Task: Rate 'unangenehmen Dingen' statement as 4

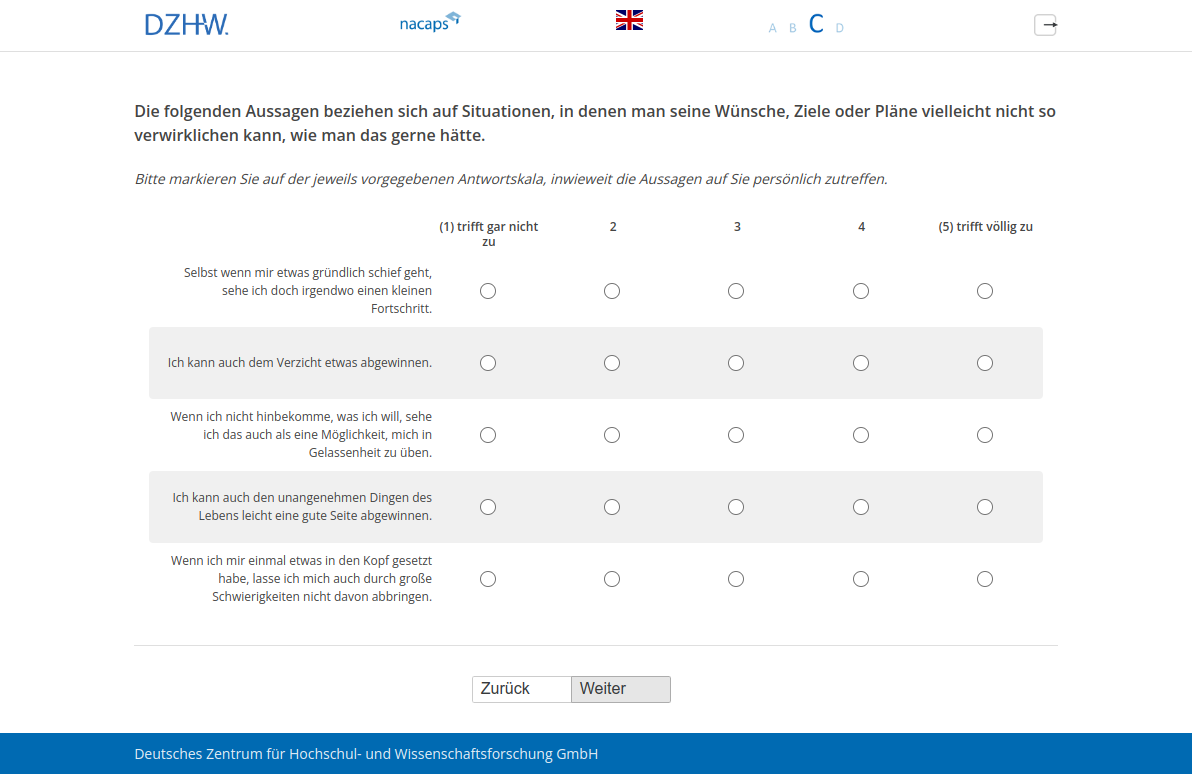Action: tap(861, 507)
